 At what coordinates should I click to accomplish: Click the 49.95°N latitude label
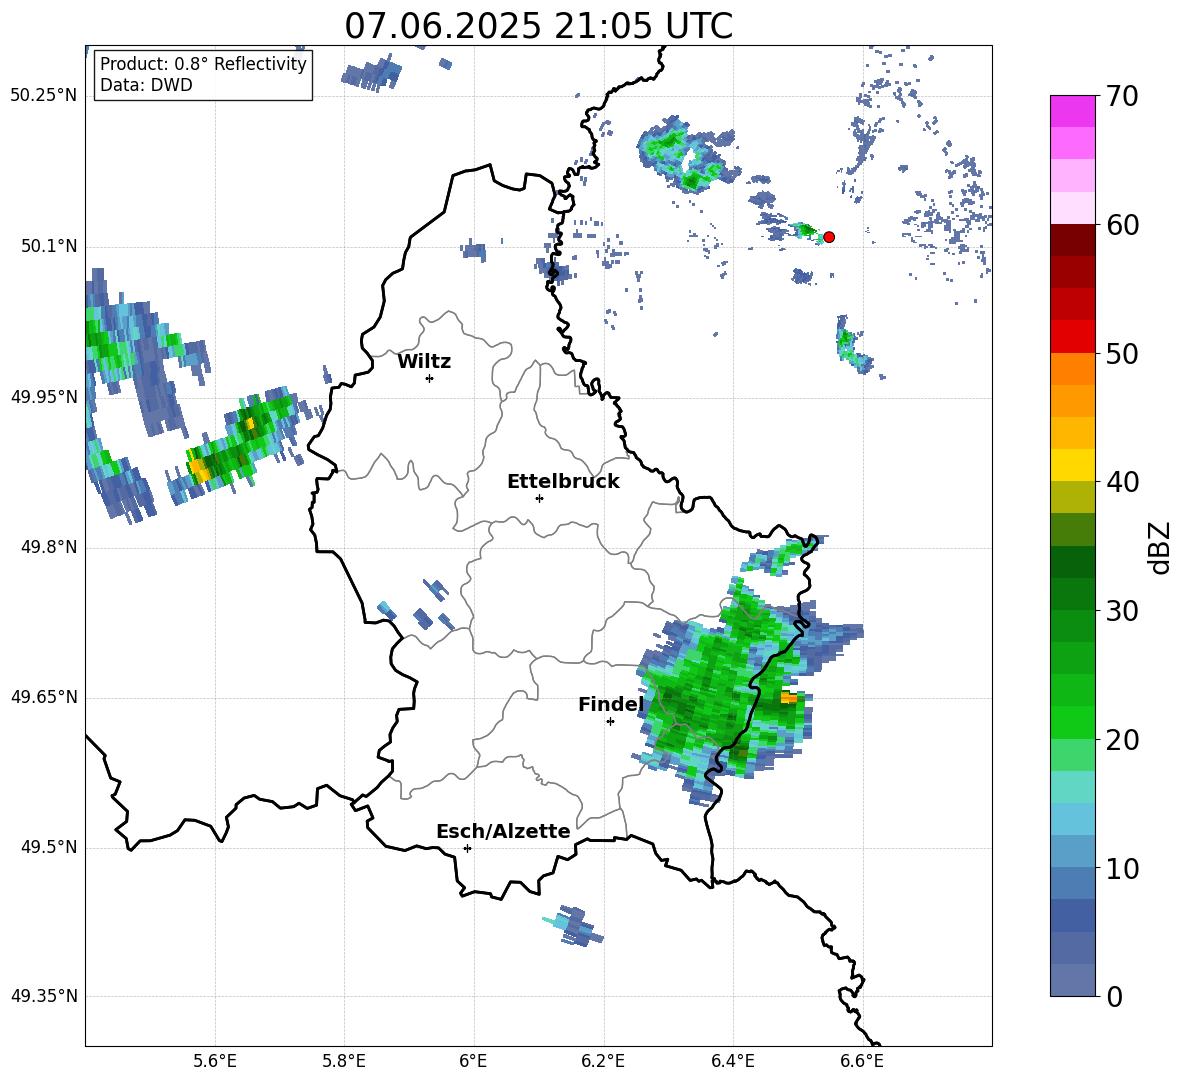click(44, 397)
